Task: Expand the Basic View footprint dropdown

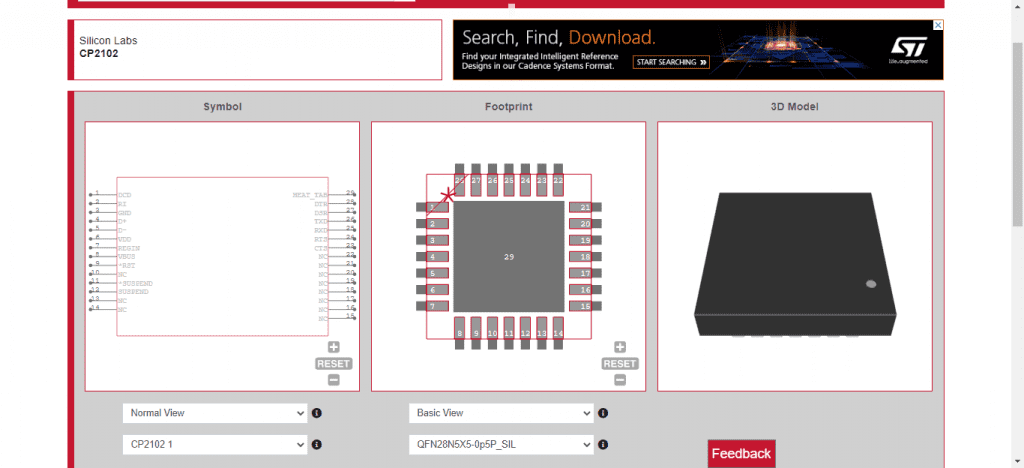Action: 500,413
